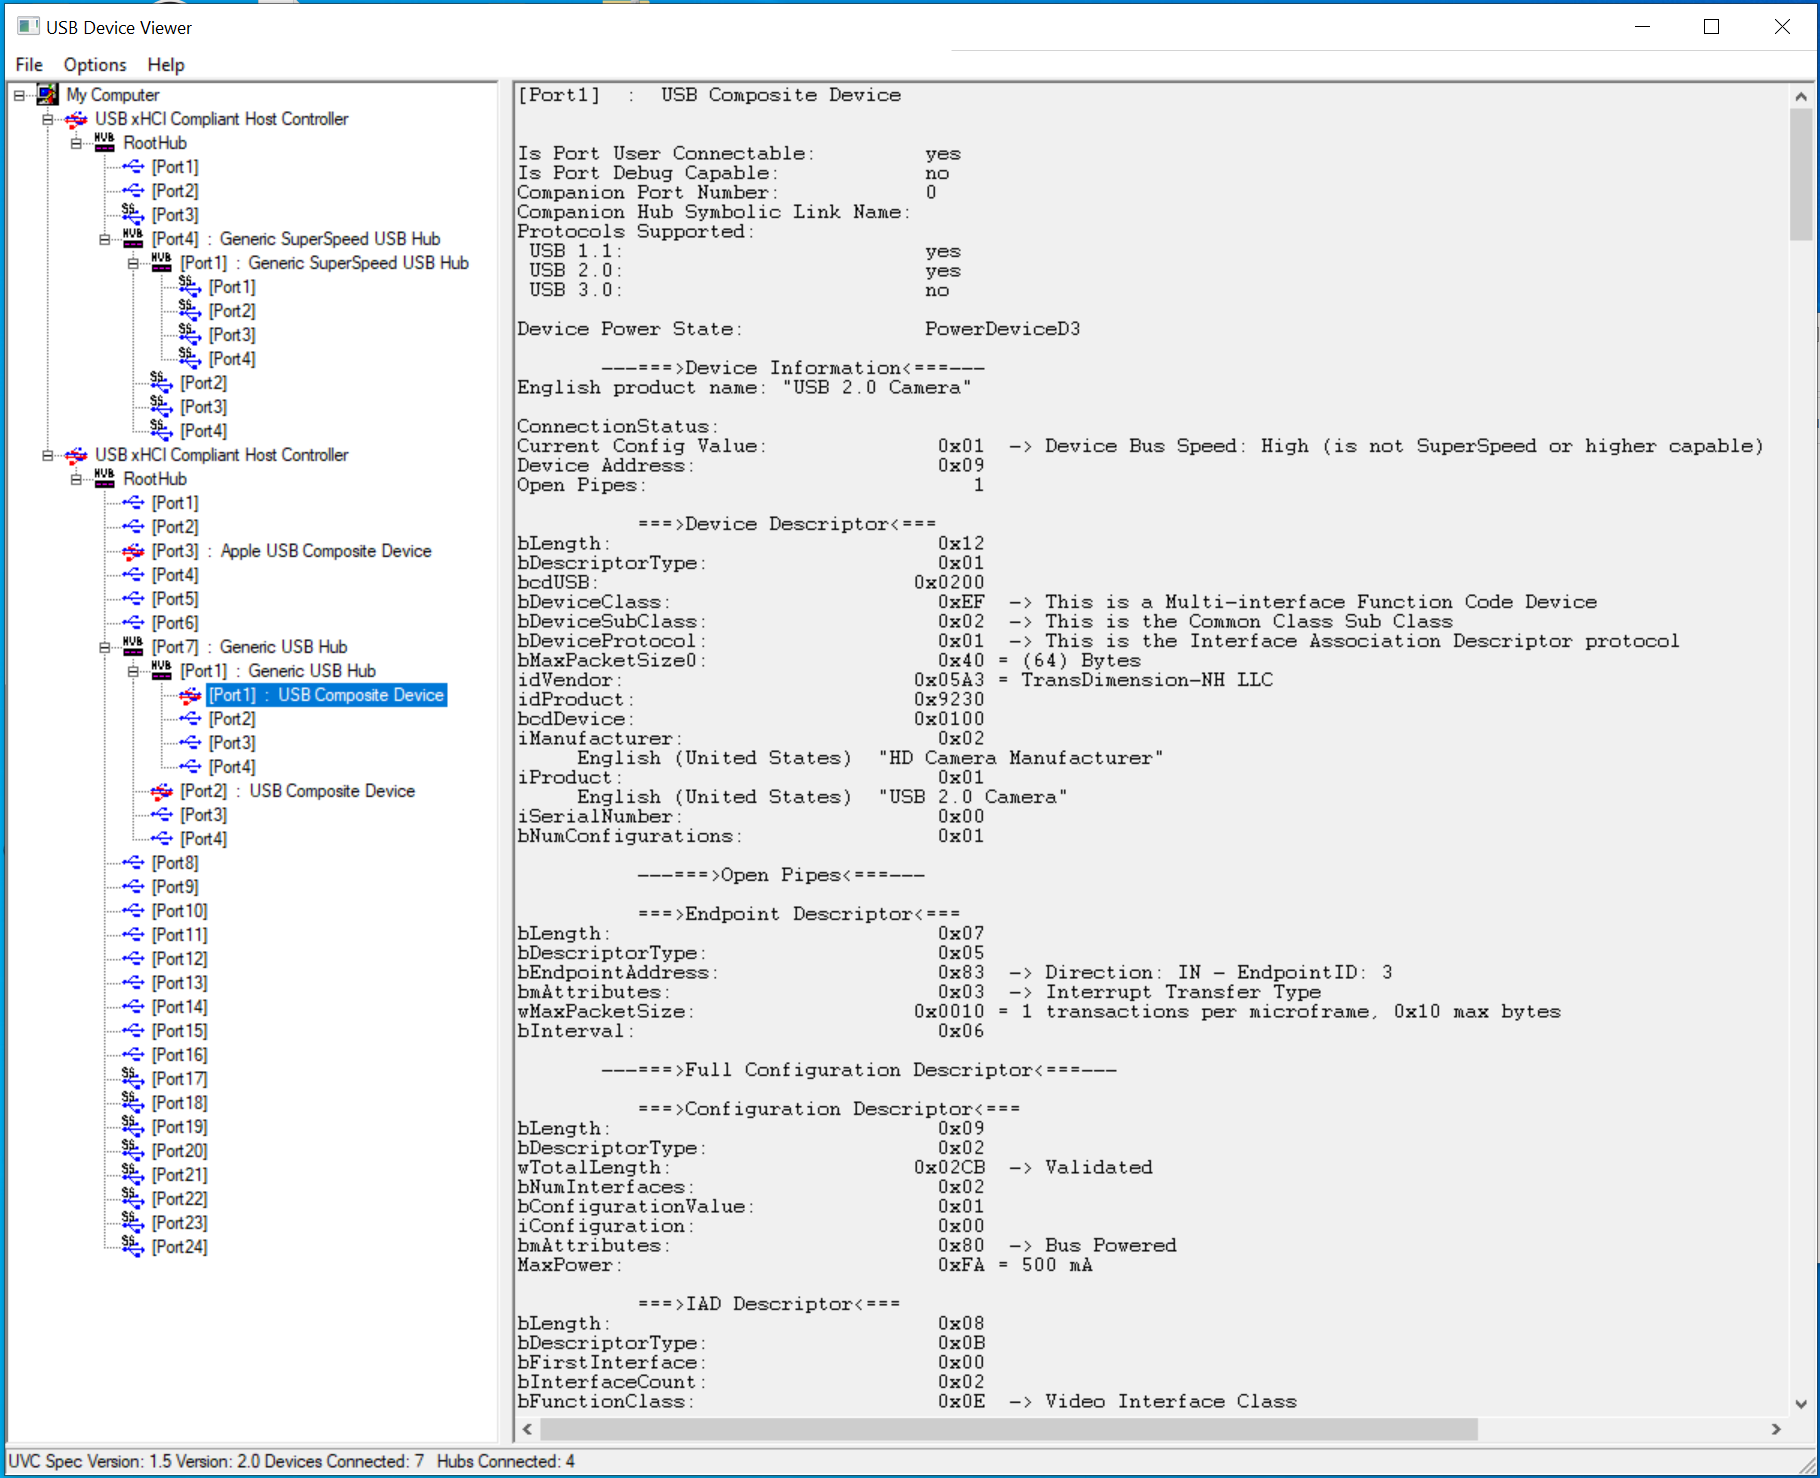The width and height of the screenshot is (1820, 1478).
Task: Collapse the Port4 Generic SuperSpeed USB Hub node
Action: (x=104, y=239)
